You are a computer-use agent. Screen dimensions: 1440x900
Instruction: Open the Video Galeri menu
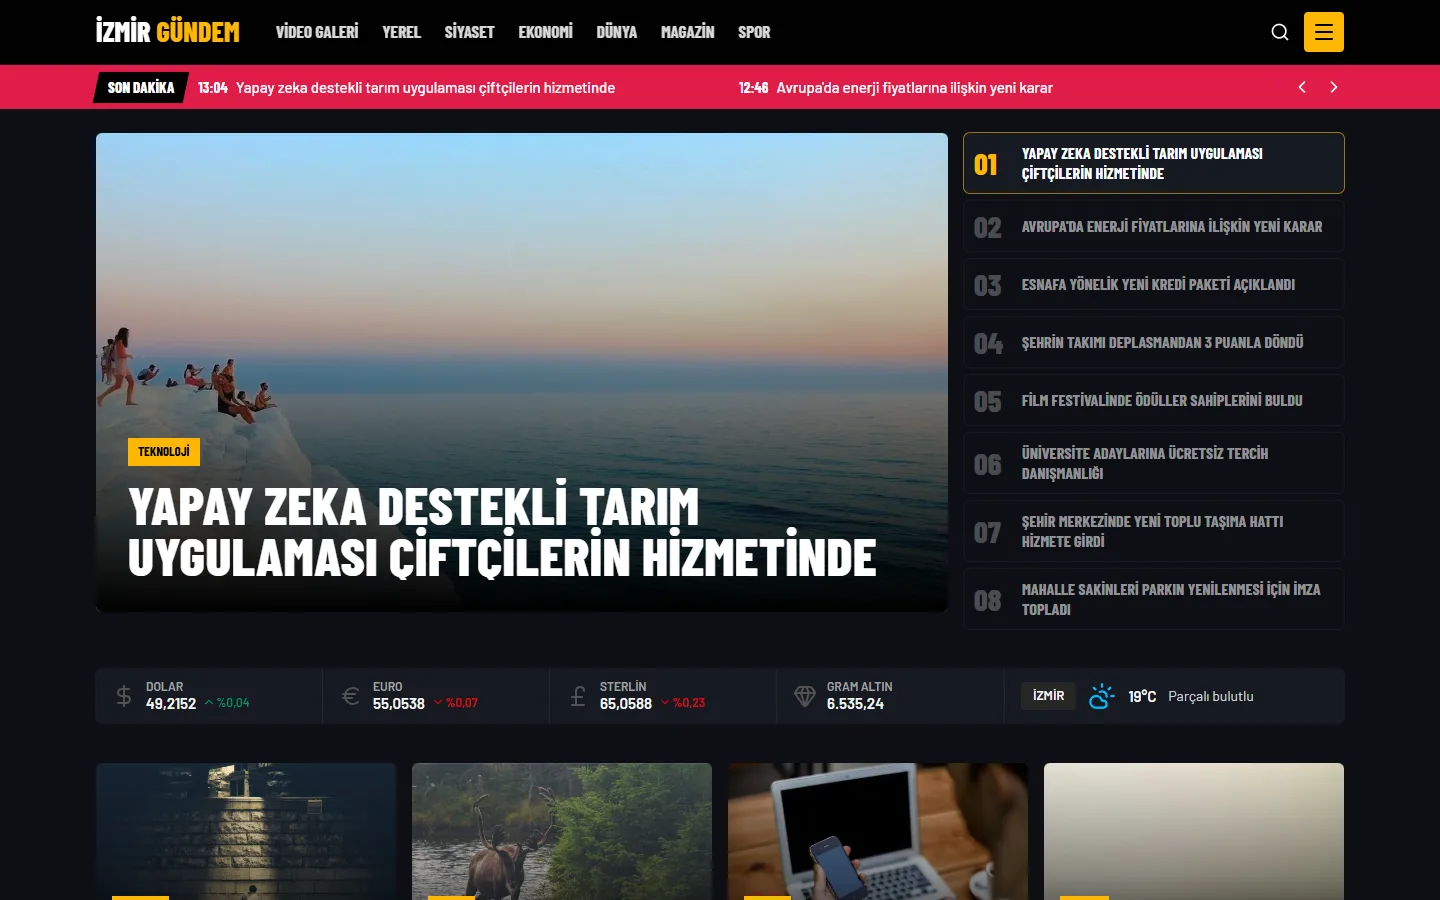click(x=317, y=32)
